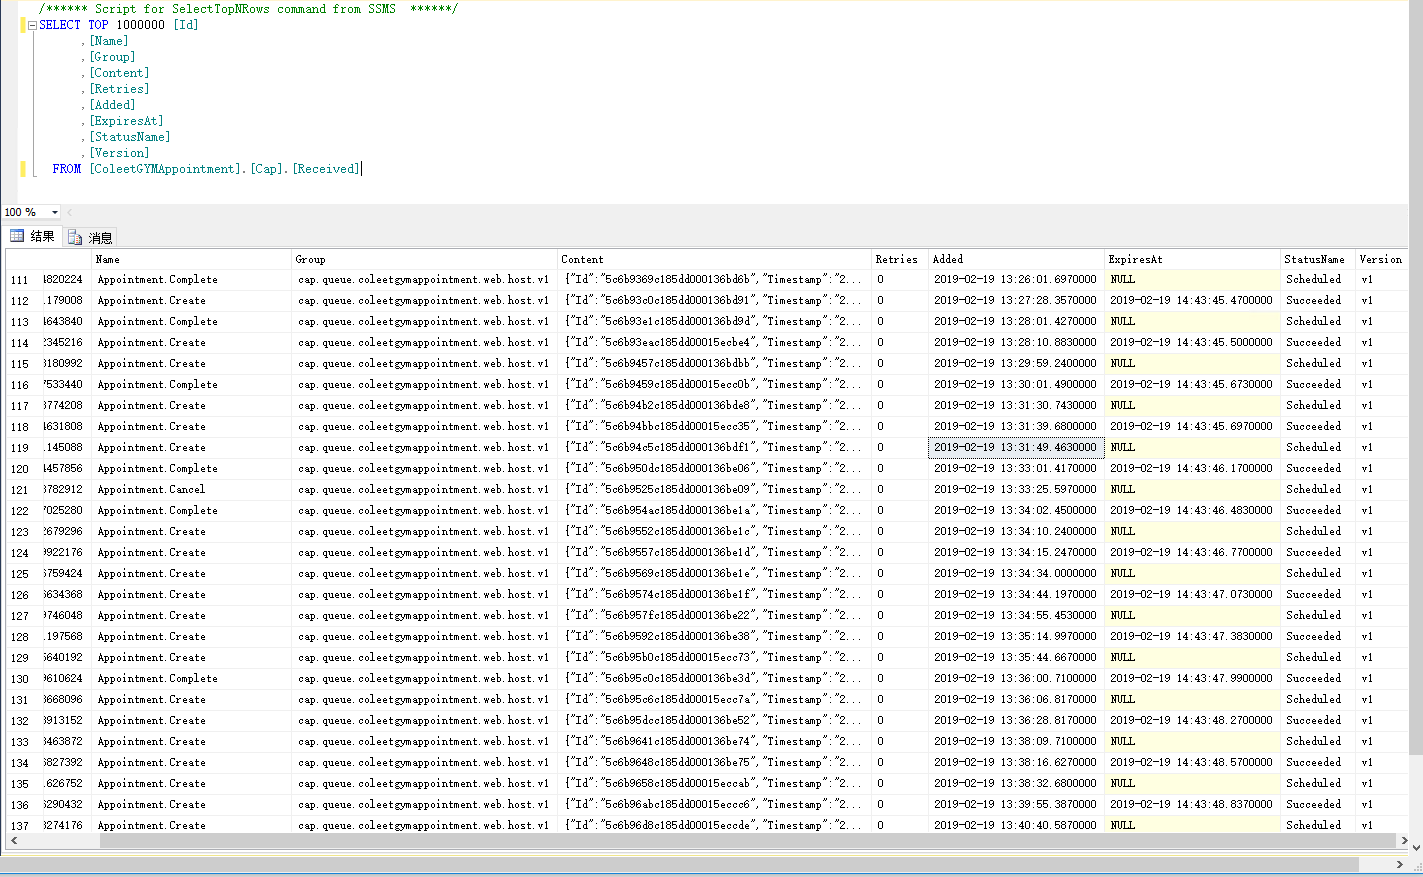The image size is (1423, 877).
Task: Click Added value 2019-02-19 13:34:34.0000000
Action: tap(1016, 574)
